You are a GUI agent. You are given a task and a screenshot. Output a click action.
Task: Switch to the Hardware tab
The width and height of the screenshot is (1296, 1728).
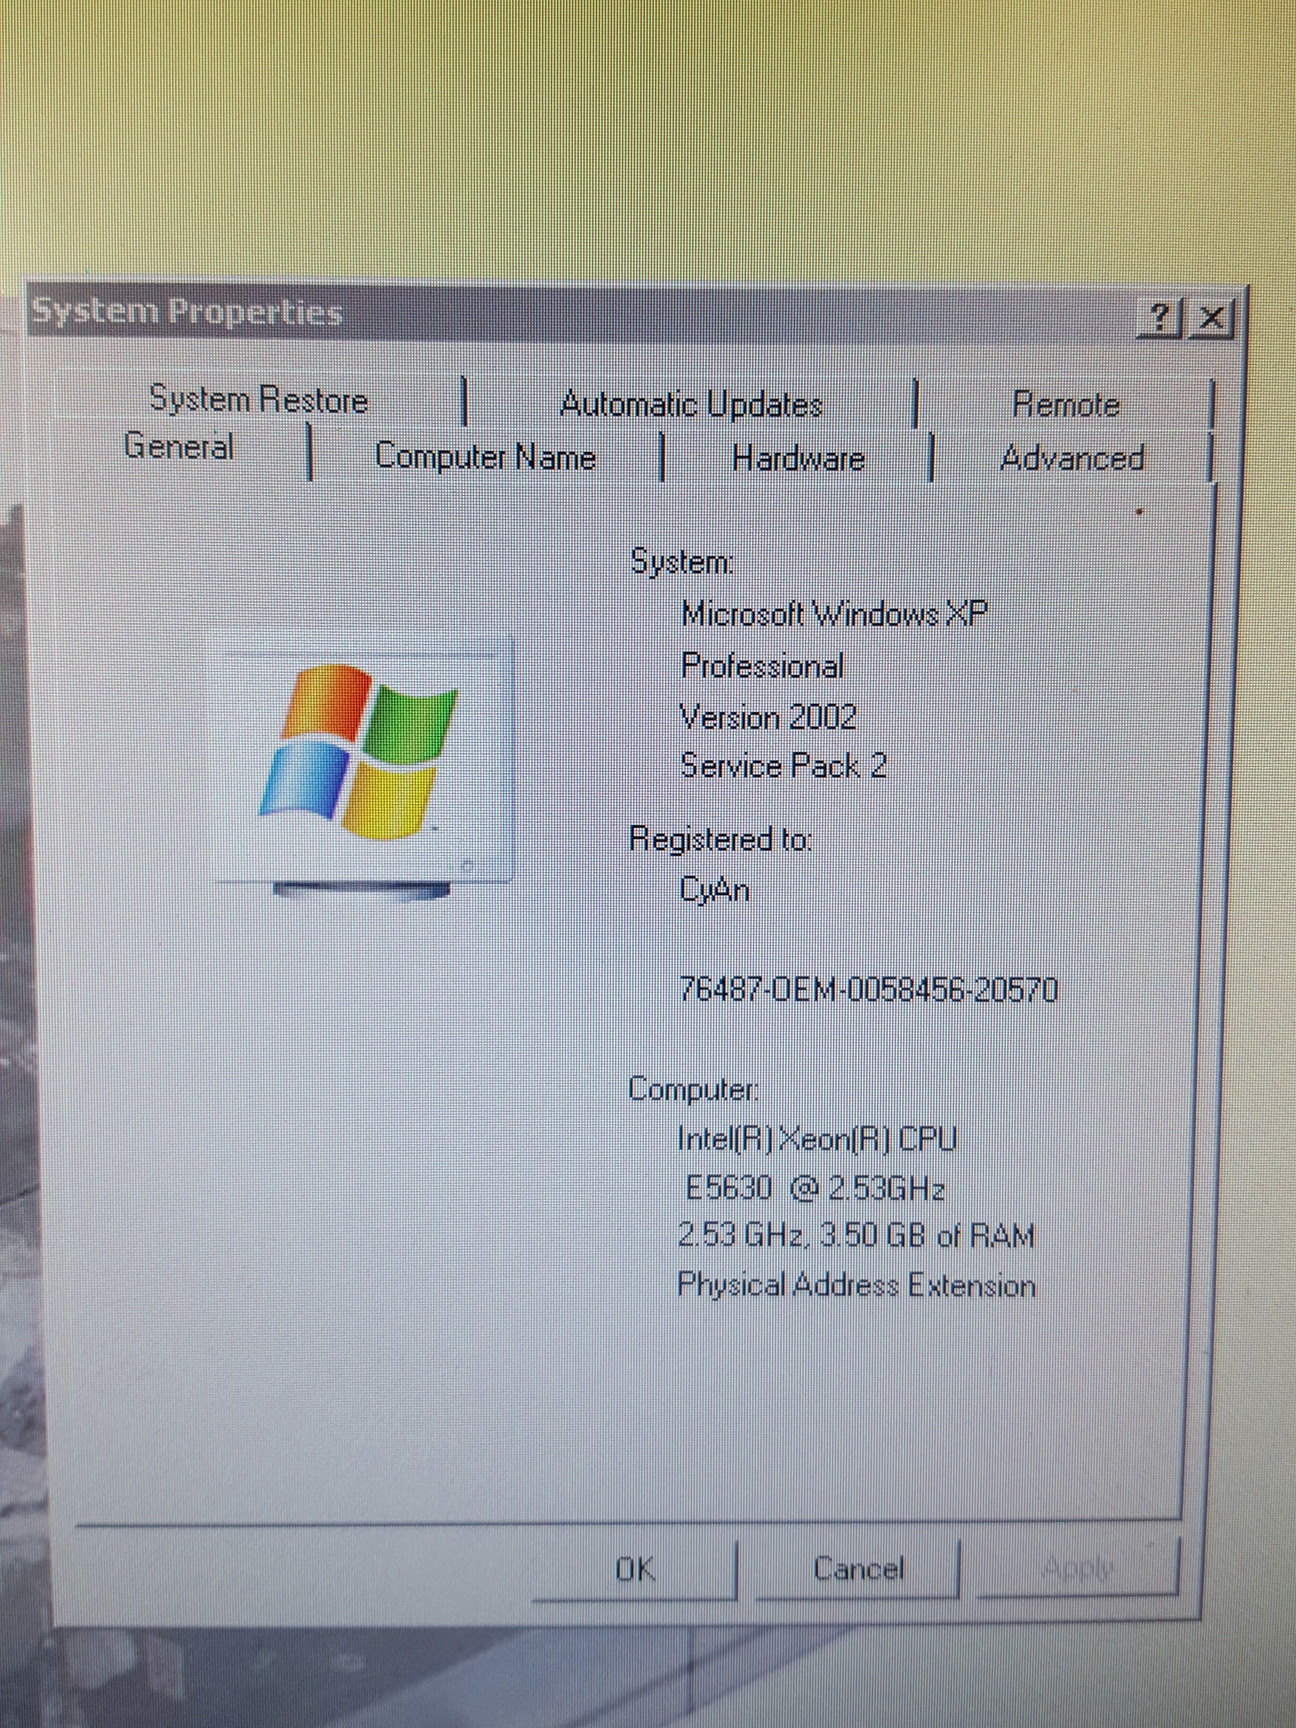(x=798, y=459)
